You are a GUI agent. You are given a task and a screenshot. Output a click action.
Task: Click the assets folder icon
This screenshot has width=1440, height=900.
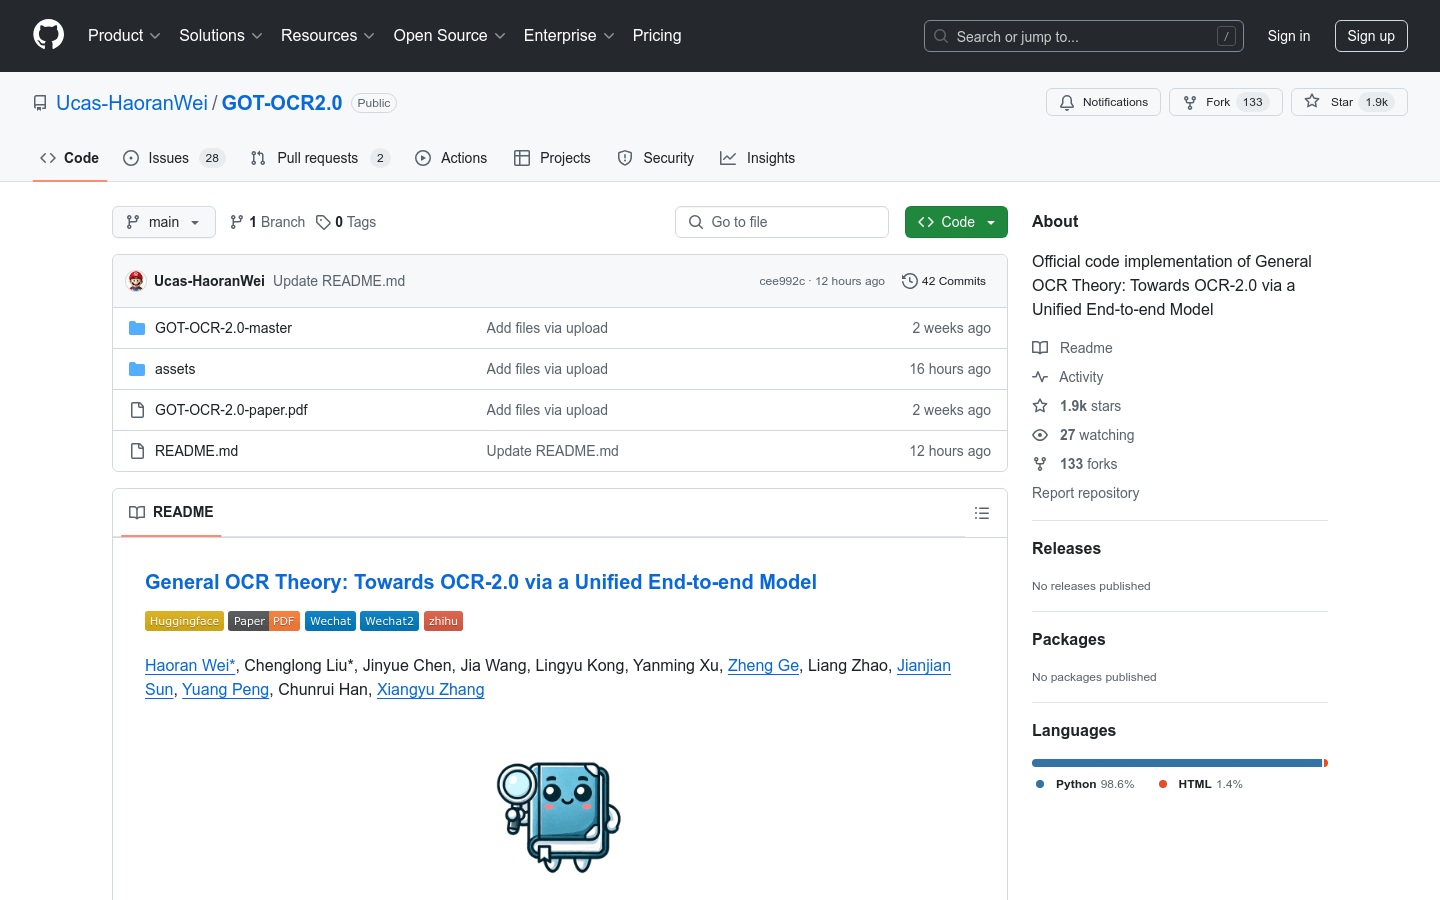(137, 369)
